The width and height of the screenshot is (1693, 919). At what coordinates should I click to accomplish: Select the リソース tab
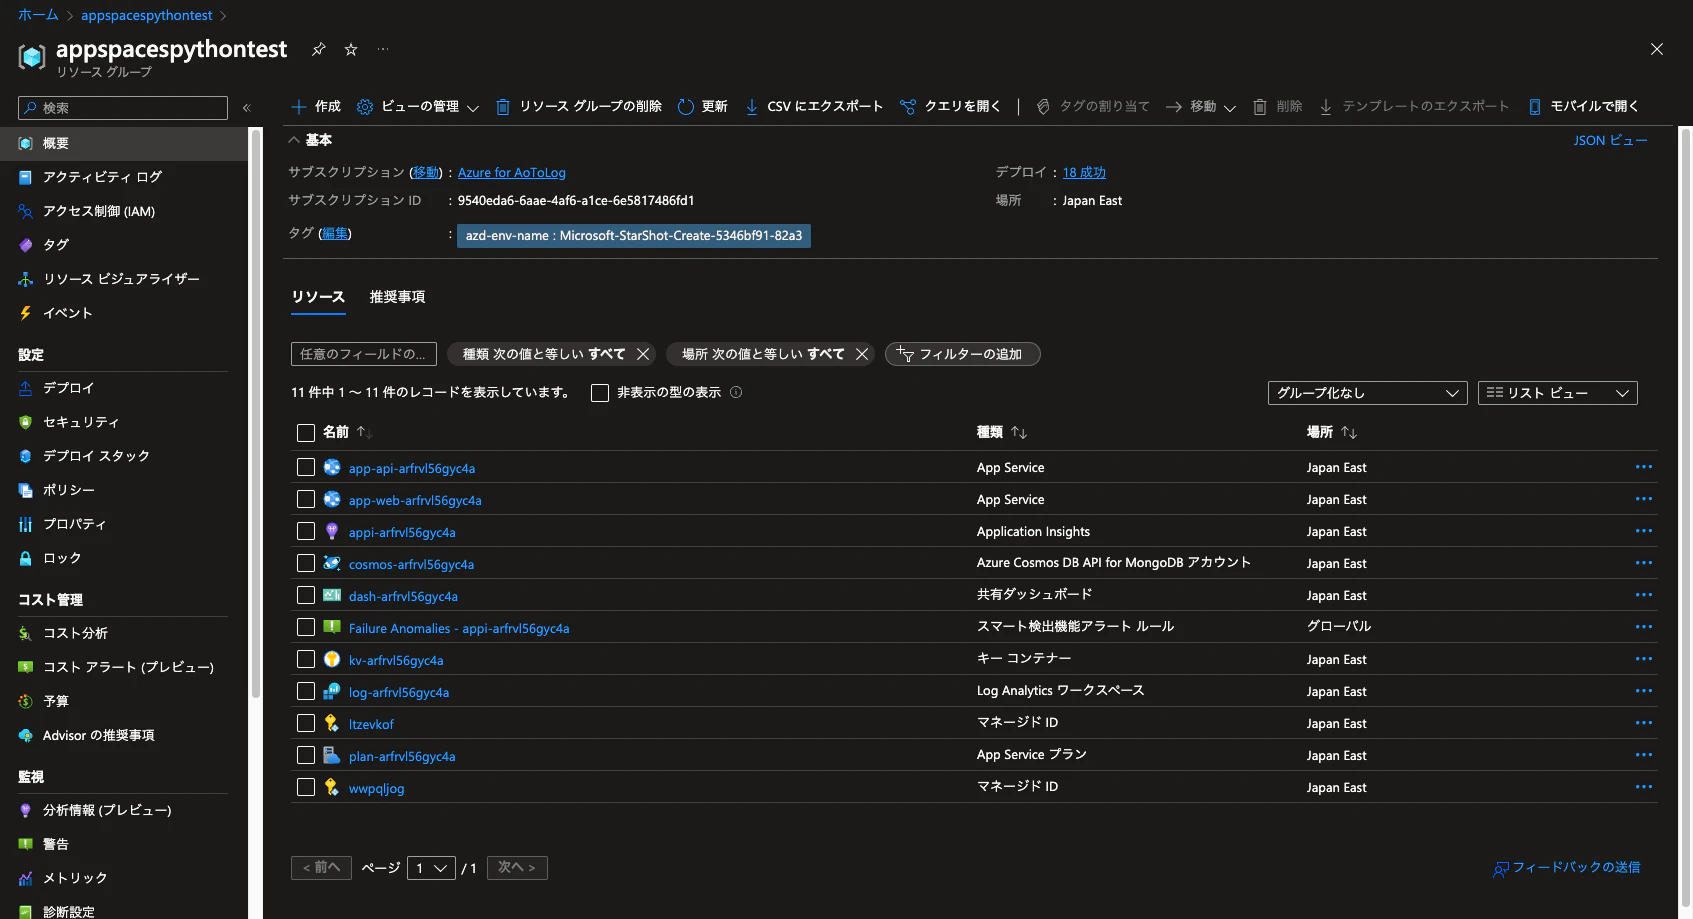click(318, 297)
